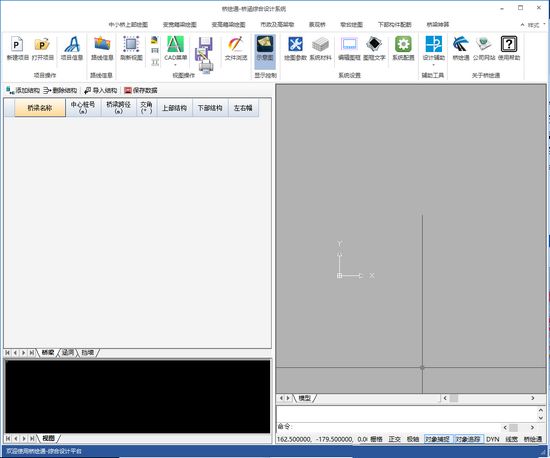550x458 pixels.
Task: Go to first sheet in 桥梁 tab navigator
Action: (7, 352)
